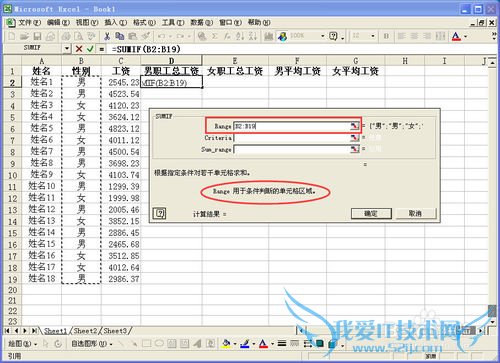Click the Sort Descending icon

click(253, 36)
